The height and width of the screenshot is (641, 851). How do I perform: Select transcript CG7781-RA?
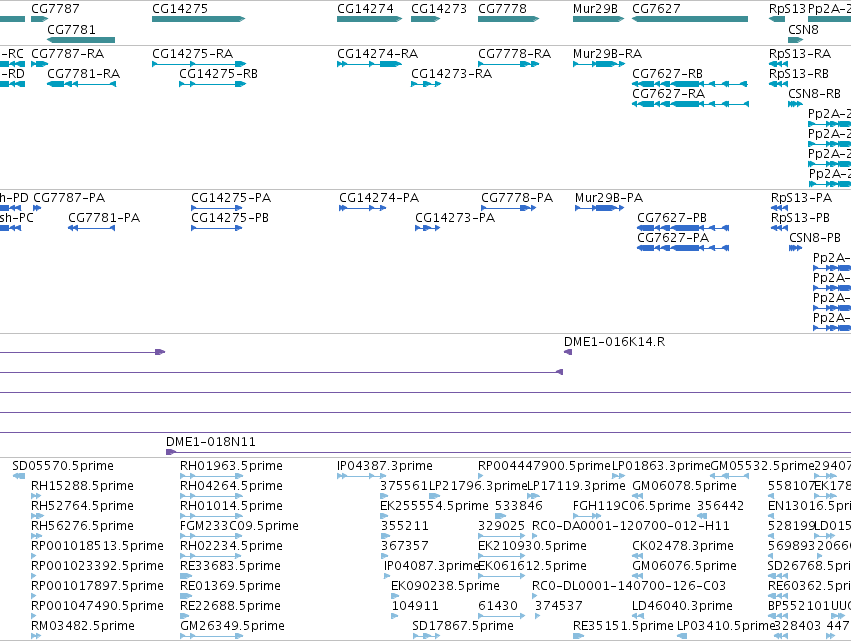point(84,74)
